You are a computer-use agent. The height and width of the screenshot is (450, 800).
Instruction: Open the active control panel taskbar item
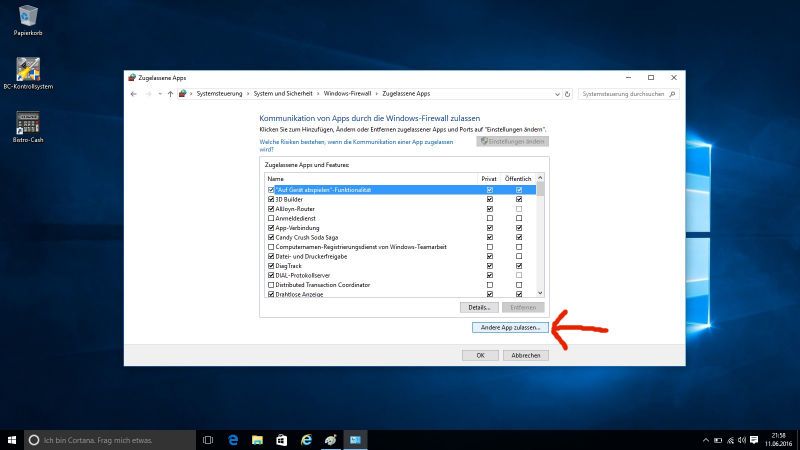pos(355,440)
